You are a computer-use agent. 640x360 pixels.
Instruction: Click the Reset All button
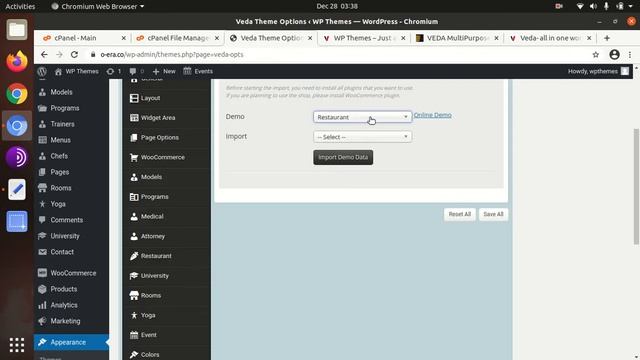pyautogui.click(x=460, y=214)
